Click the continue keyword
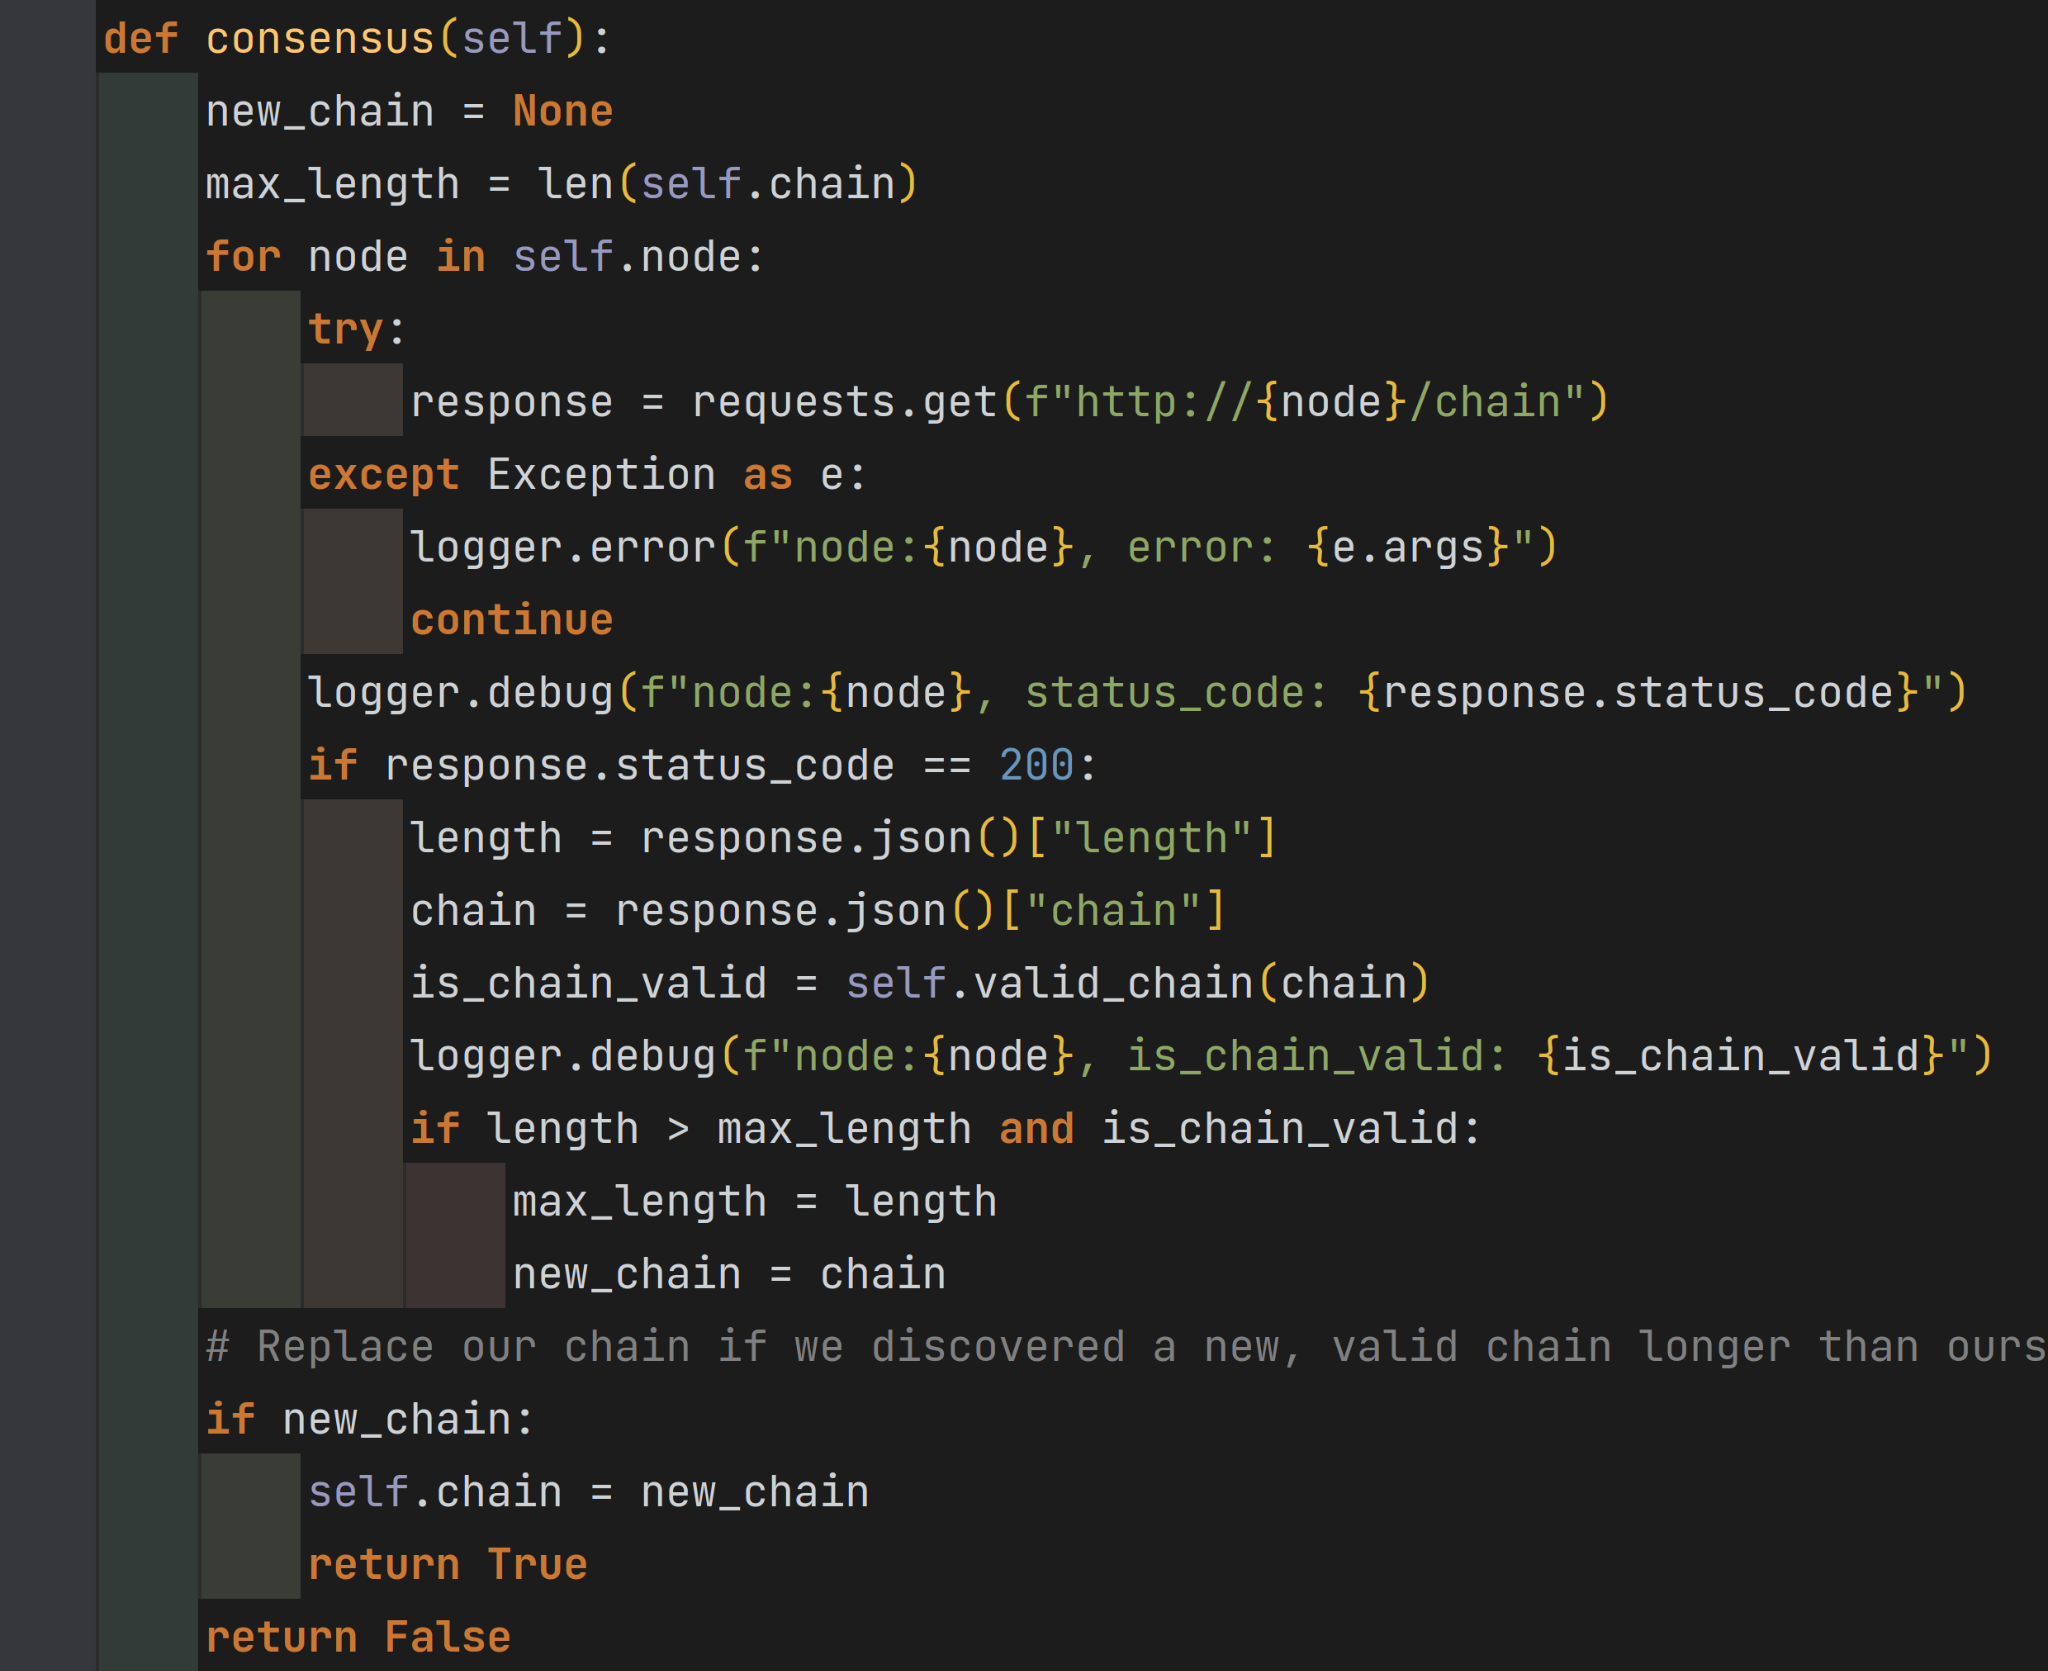 (511, 620)
